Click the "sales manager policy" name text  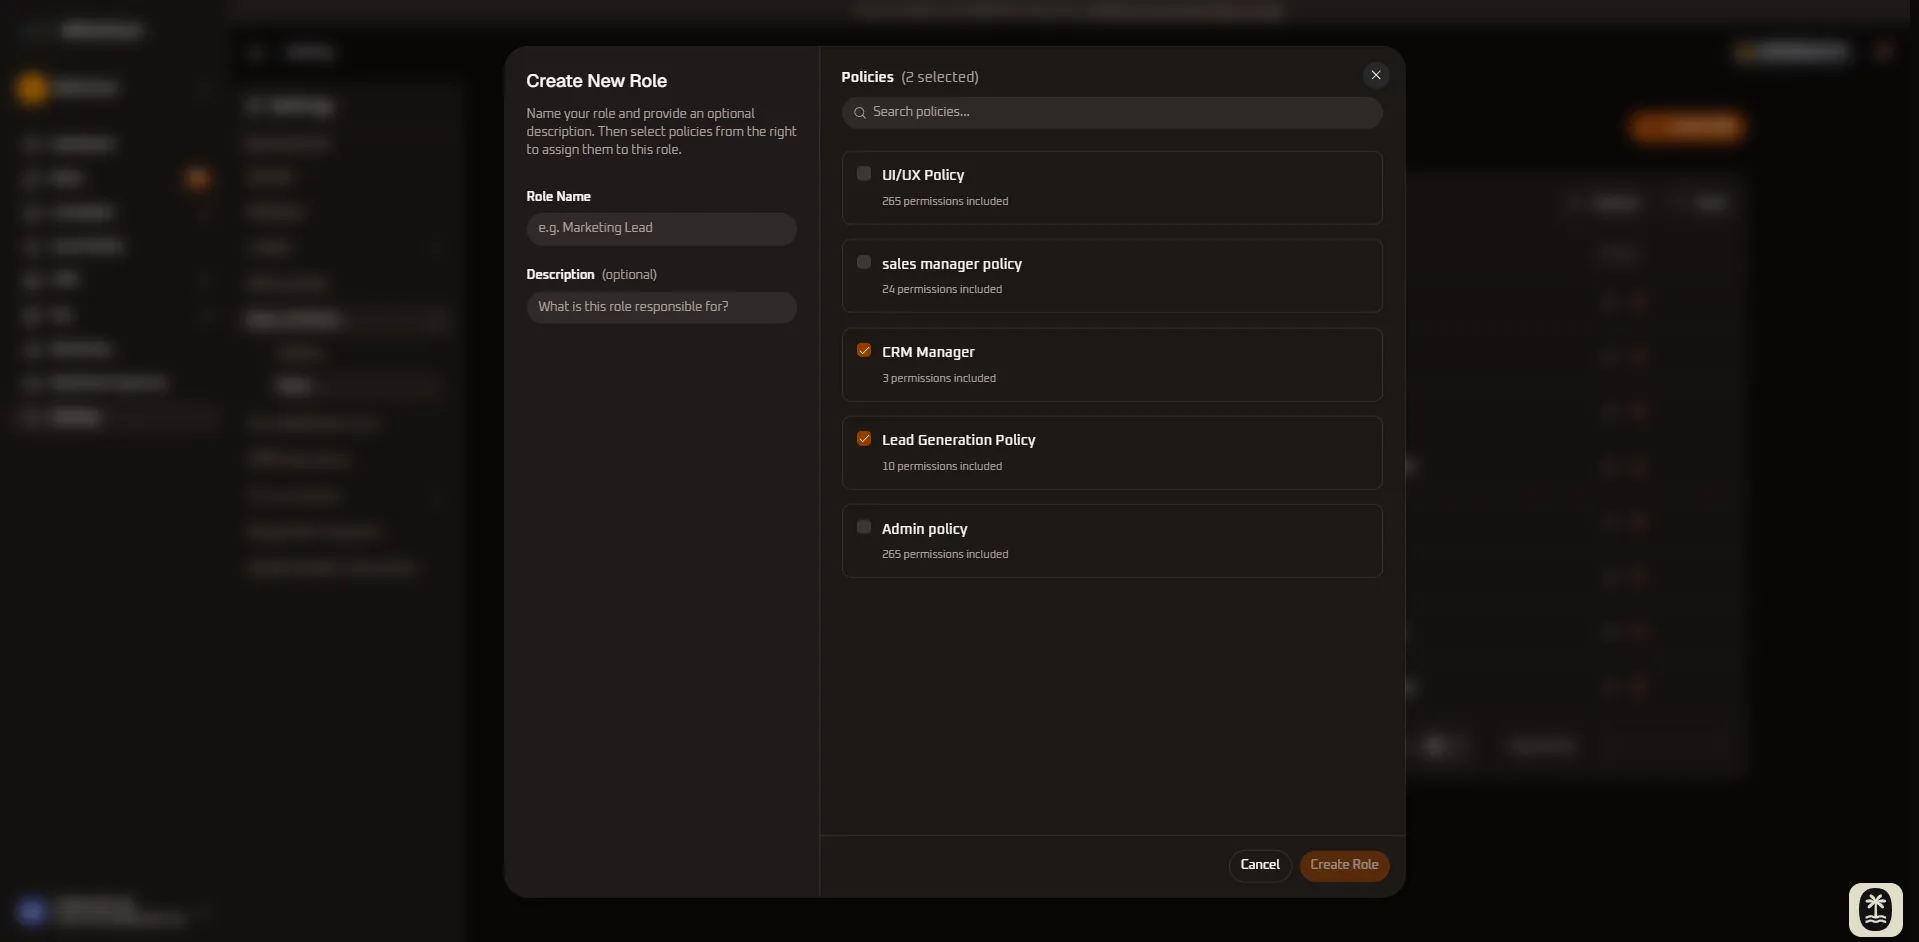(952, 264)
